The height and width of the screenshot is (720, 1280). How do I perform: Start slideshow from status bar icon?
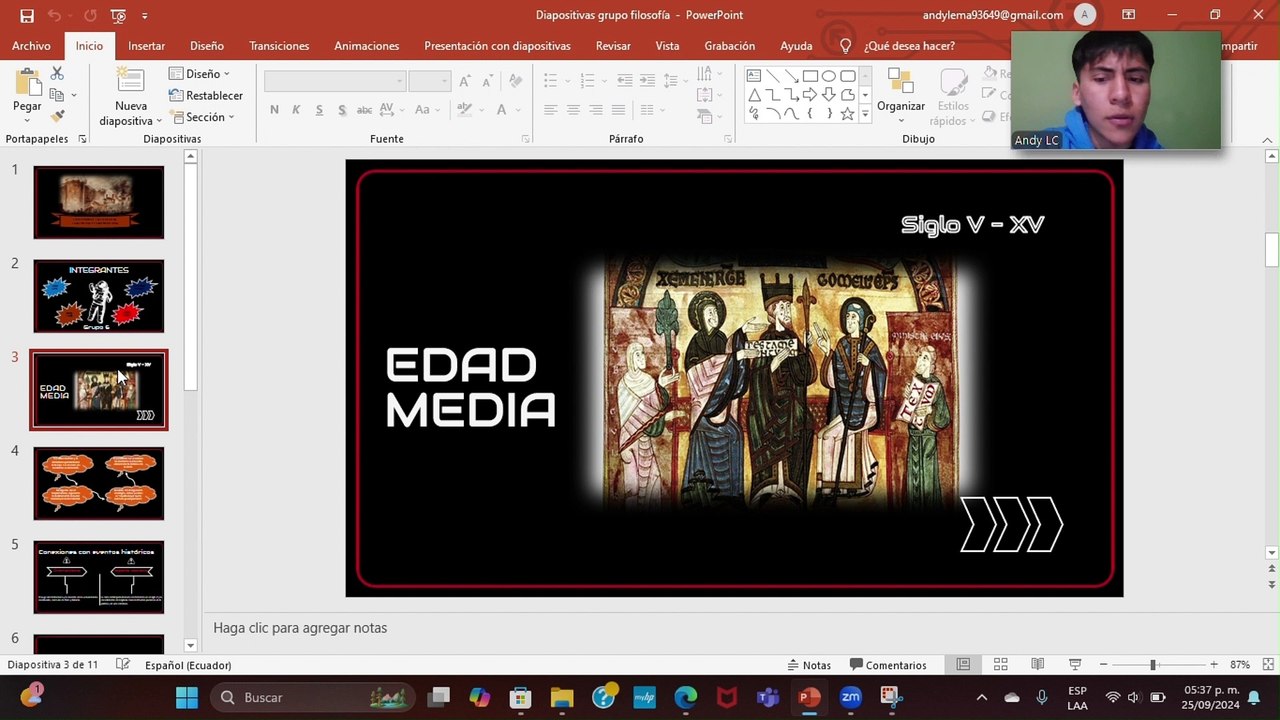pos(1075,665)
